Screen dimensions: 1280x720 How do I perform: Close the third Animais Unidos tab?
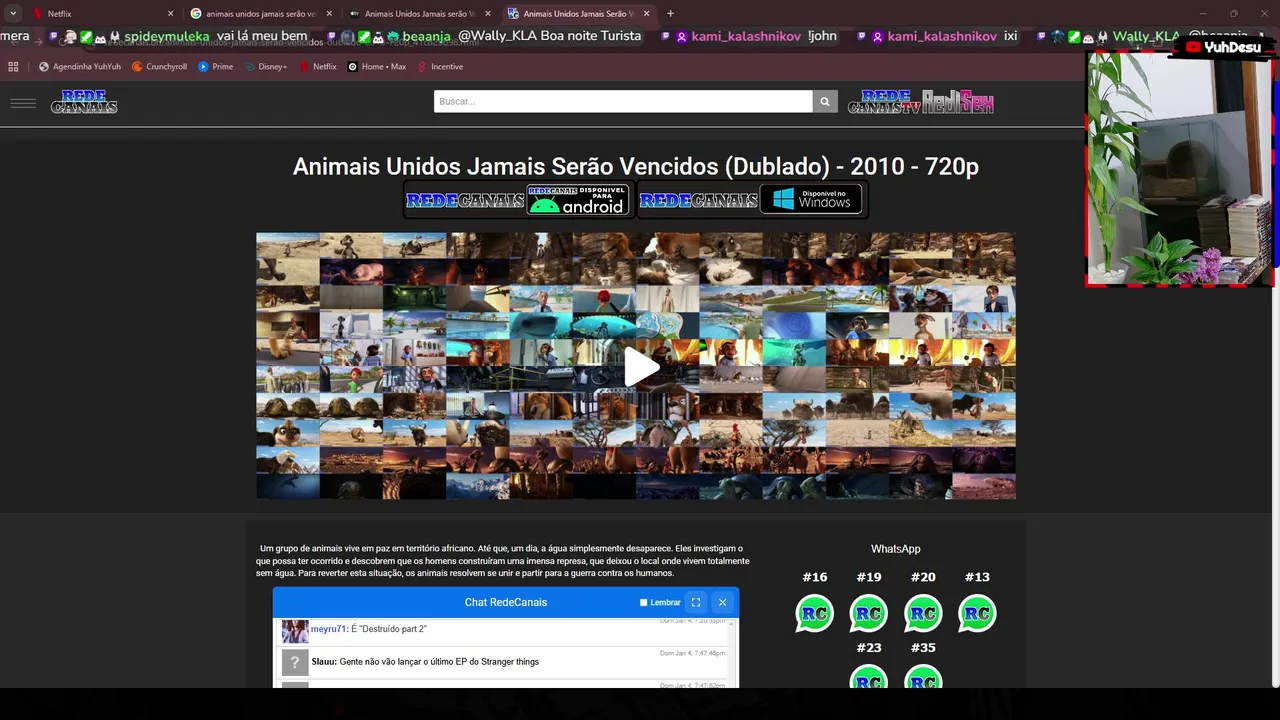(488, 14)
